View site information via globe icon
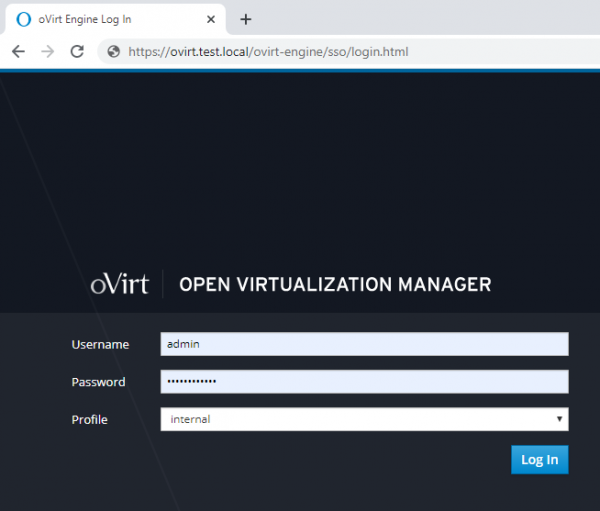600x511 pixels. (114, 52)
